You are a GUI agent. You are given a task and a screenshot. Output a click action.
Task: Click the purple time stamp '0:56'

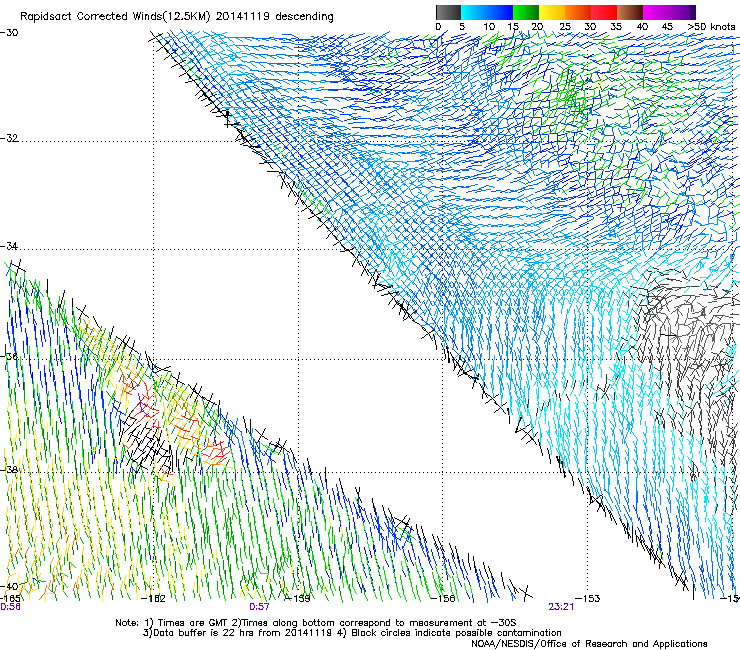(10, 607)
